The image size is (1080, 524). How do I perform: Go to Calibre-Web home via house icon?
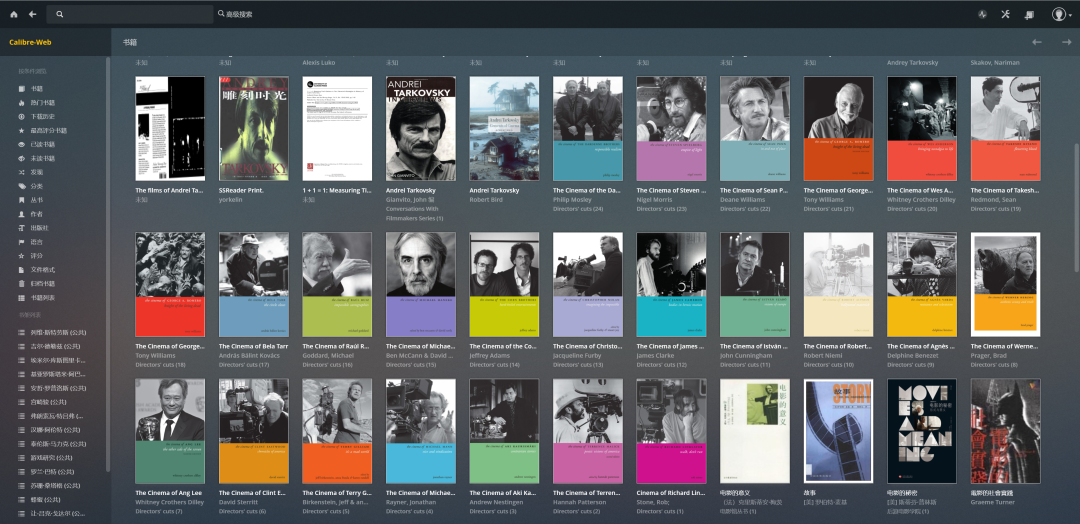14,14
